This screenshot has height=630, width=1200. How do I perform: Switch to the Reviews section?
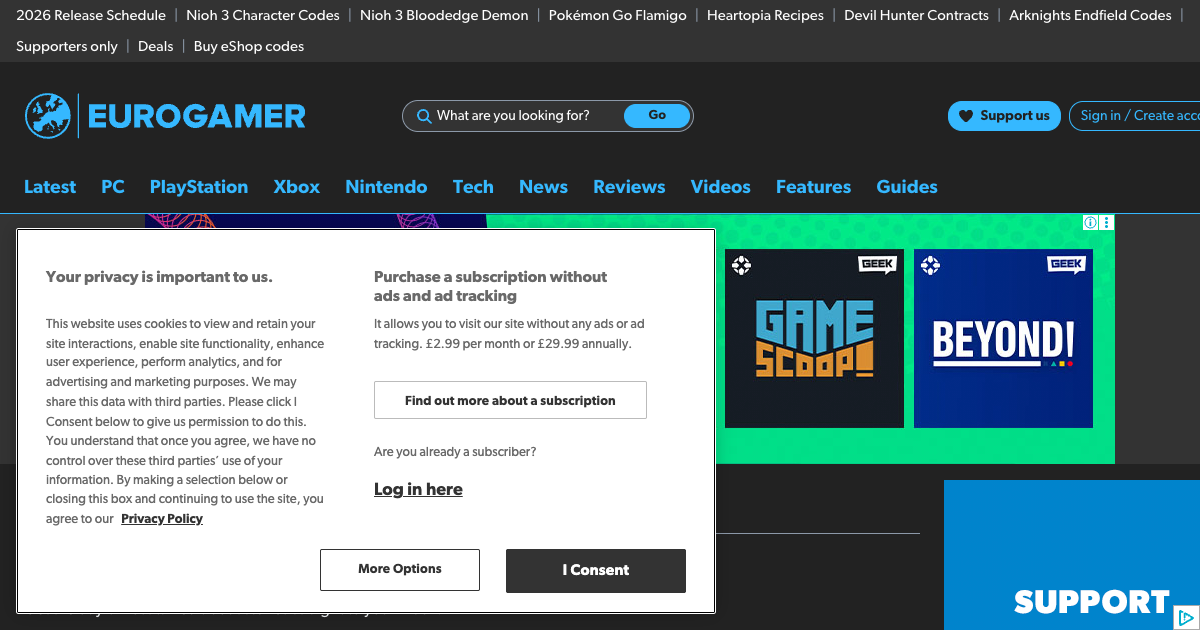tap(629, 187)
